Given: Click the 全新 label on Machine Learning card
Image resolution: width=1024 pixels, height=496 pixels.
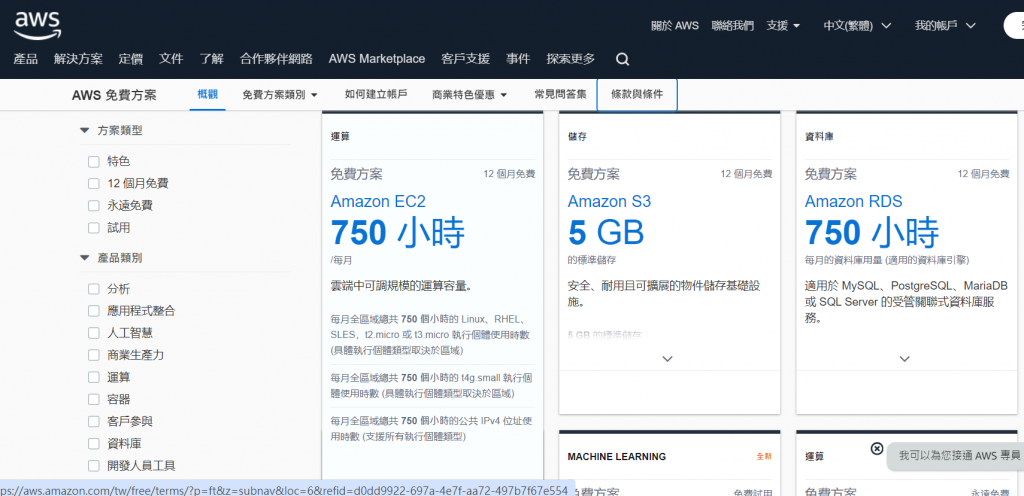Looking at the screenshot, I should (764, 457).
